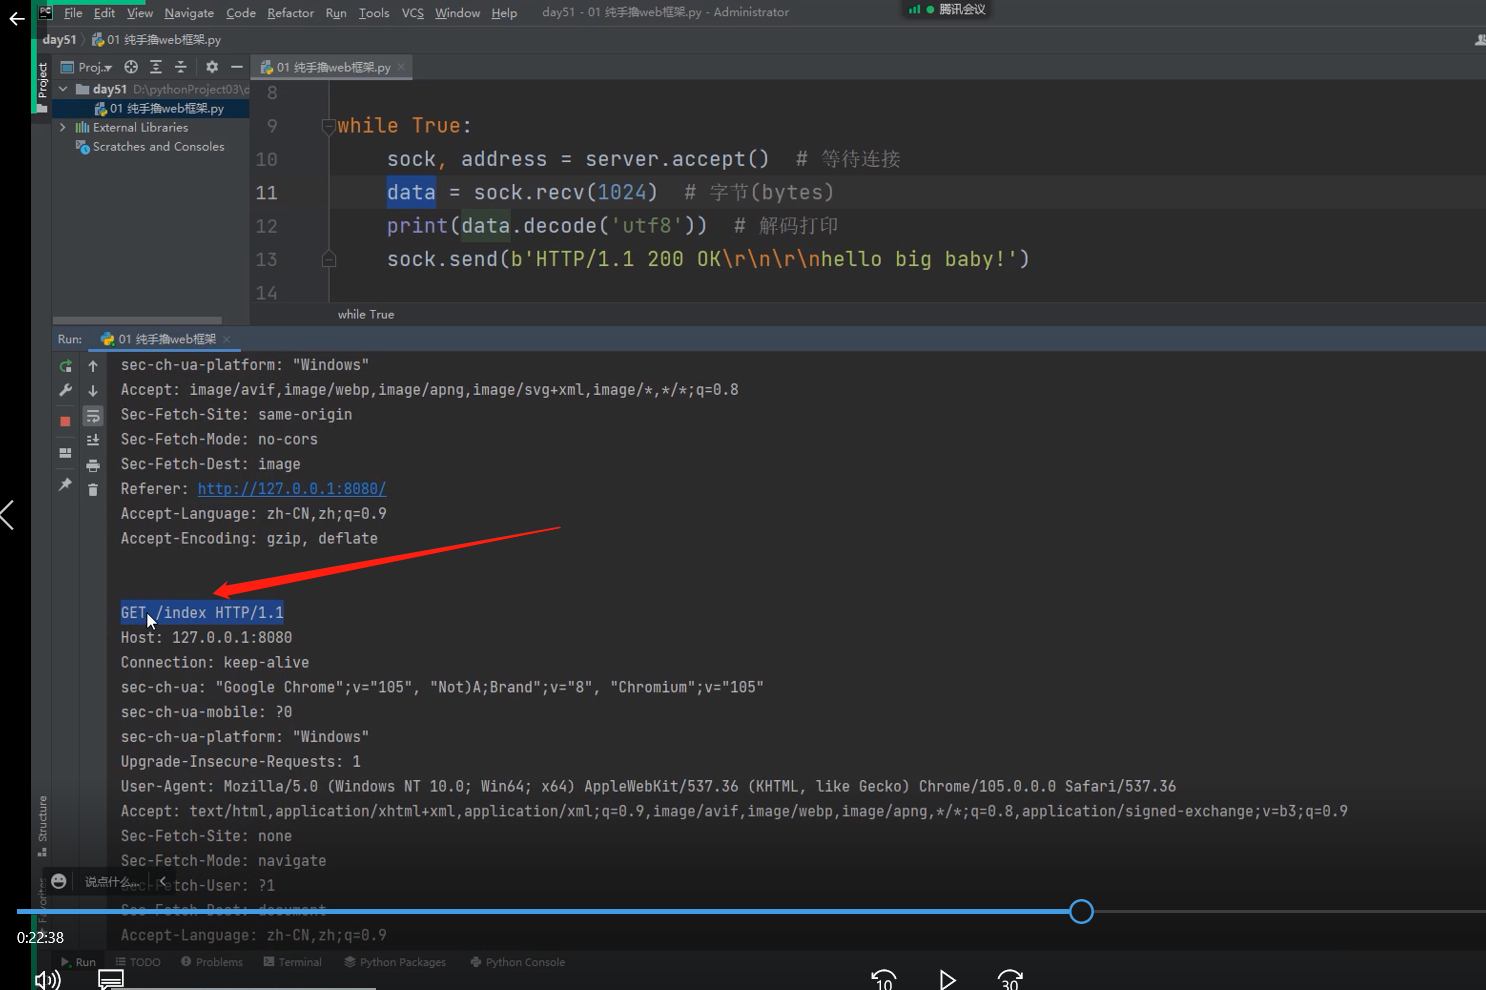Clear console output with trash icon

click(x=93, y=489)
